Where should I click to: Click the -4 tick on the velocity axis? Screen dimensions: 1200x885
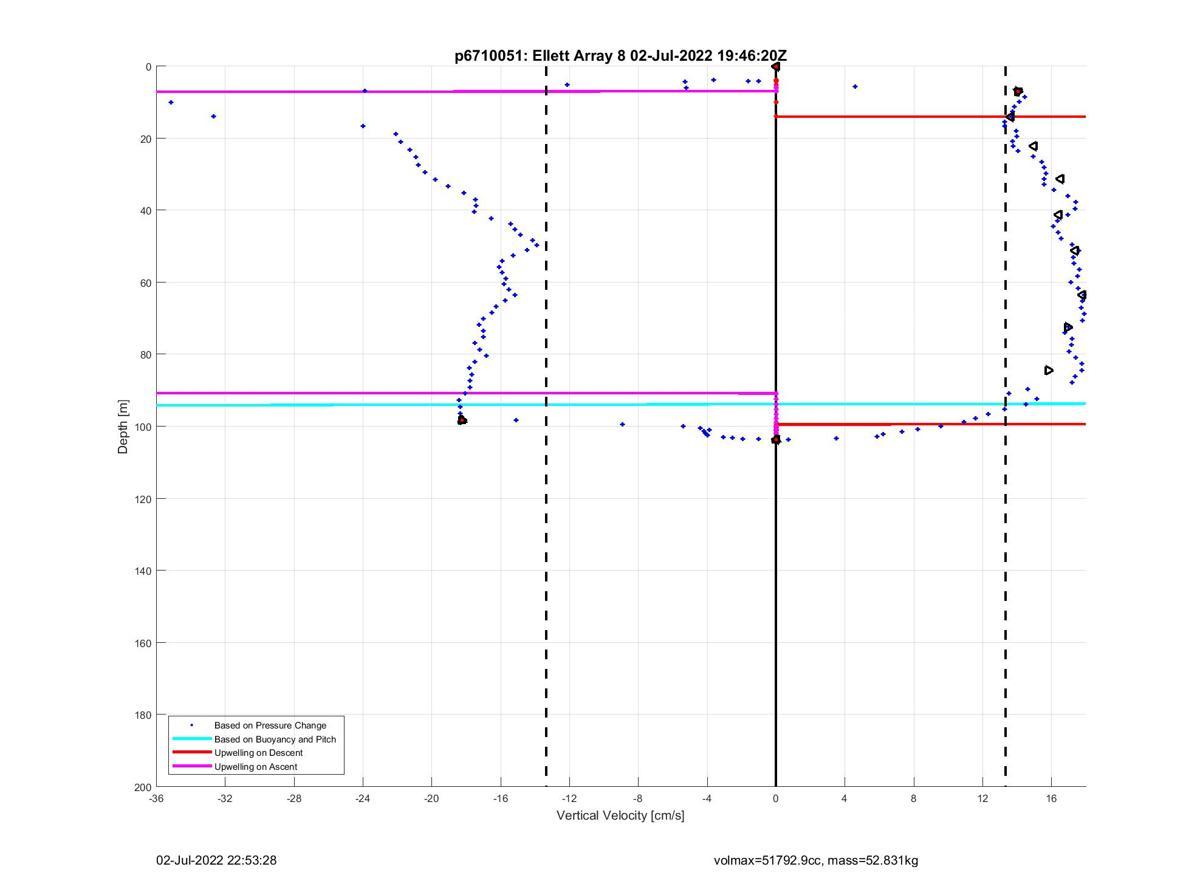(707, 798)
